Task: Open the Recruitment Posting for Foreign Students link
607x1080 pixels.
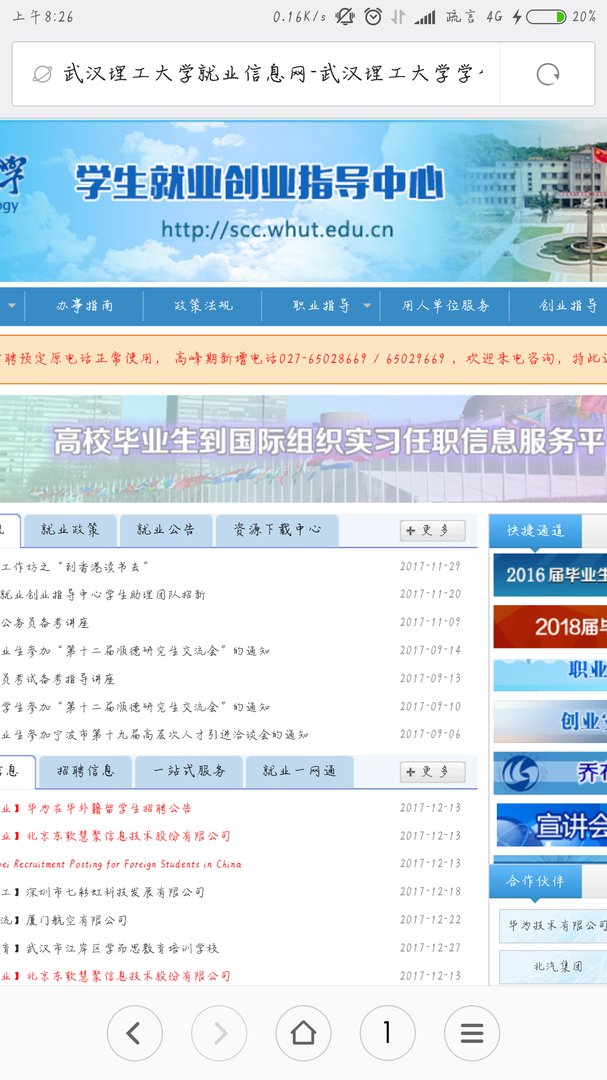Action: tap(121, 864)
